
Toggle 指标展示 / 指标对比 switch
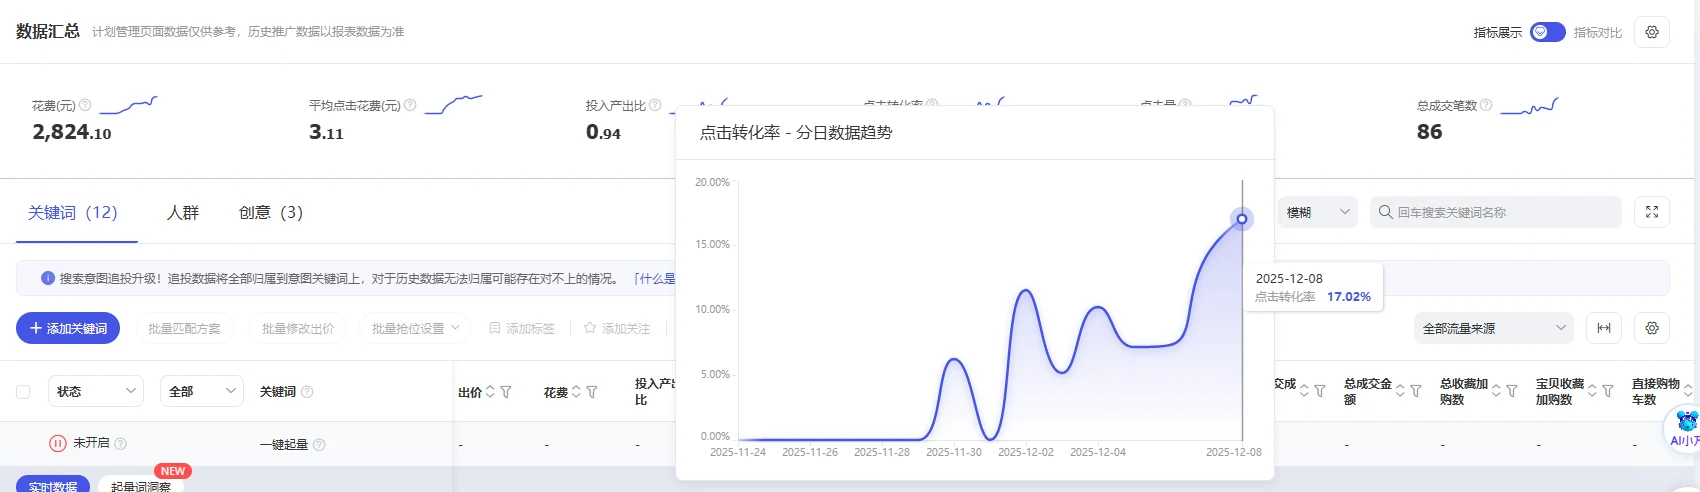(1547, 32)
